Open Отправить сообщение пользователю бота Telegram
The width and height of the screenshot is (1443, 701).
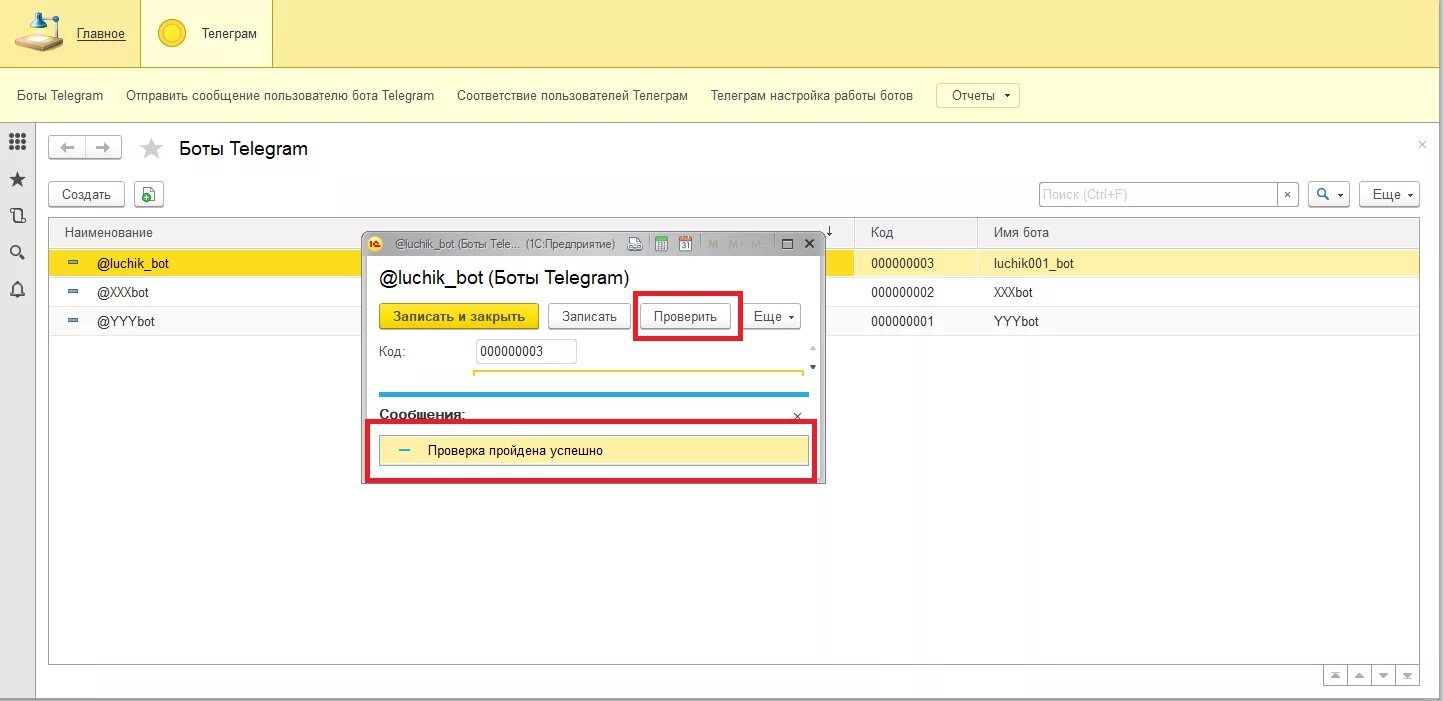pyautogui.click(x=280, y=96)
